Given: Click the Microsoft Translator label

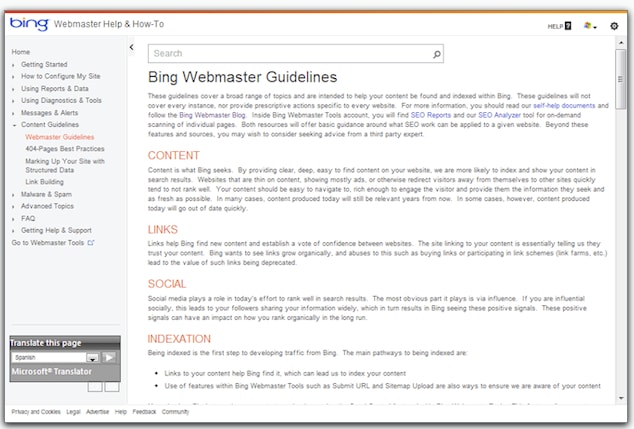Looking at the screenshot, I should (52, 372).
